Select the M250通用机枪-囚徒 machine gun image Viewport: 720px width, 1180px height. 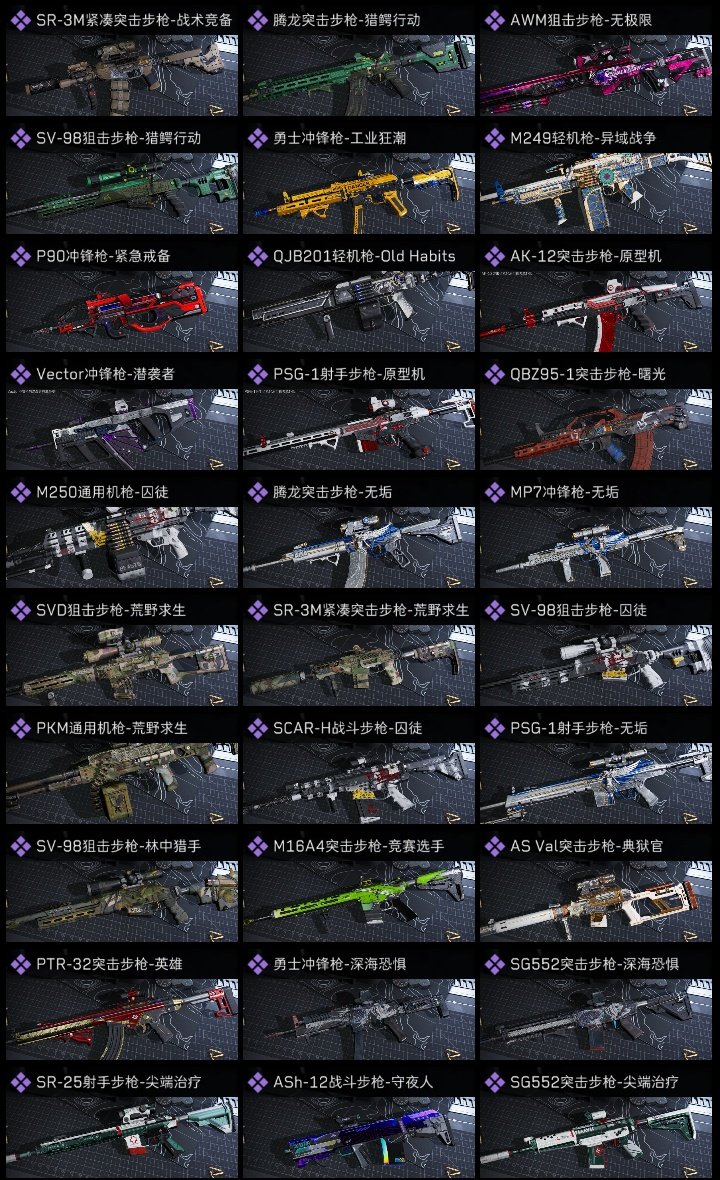[122, 547]
